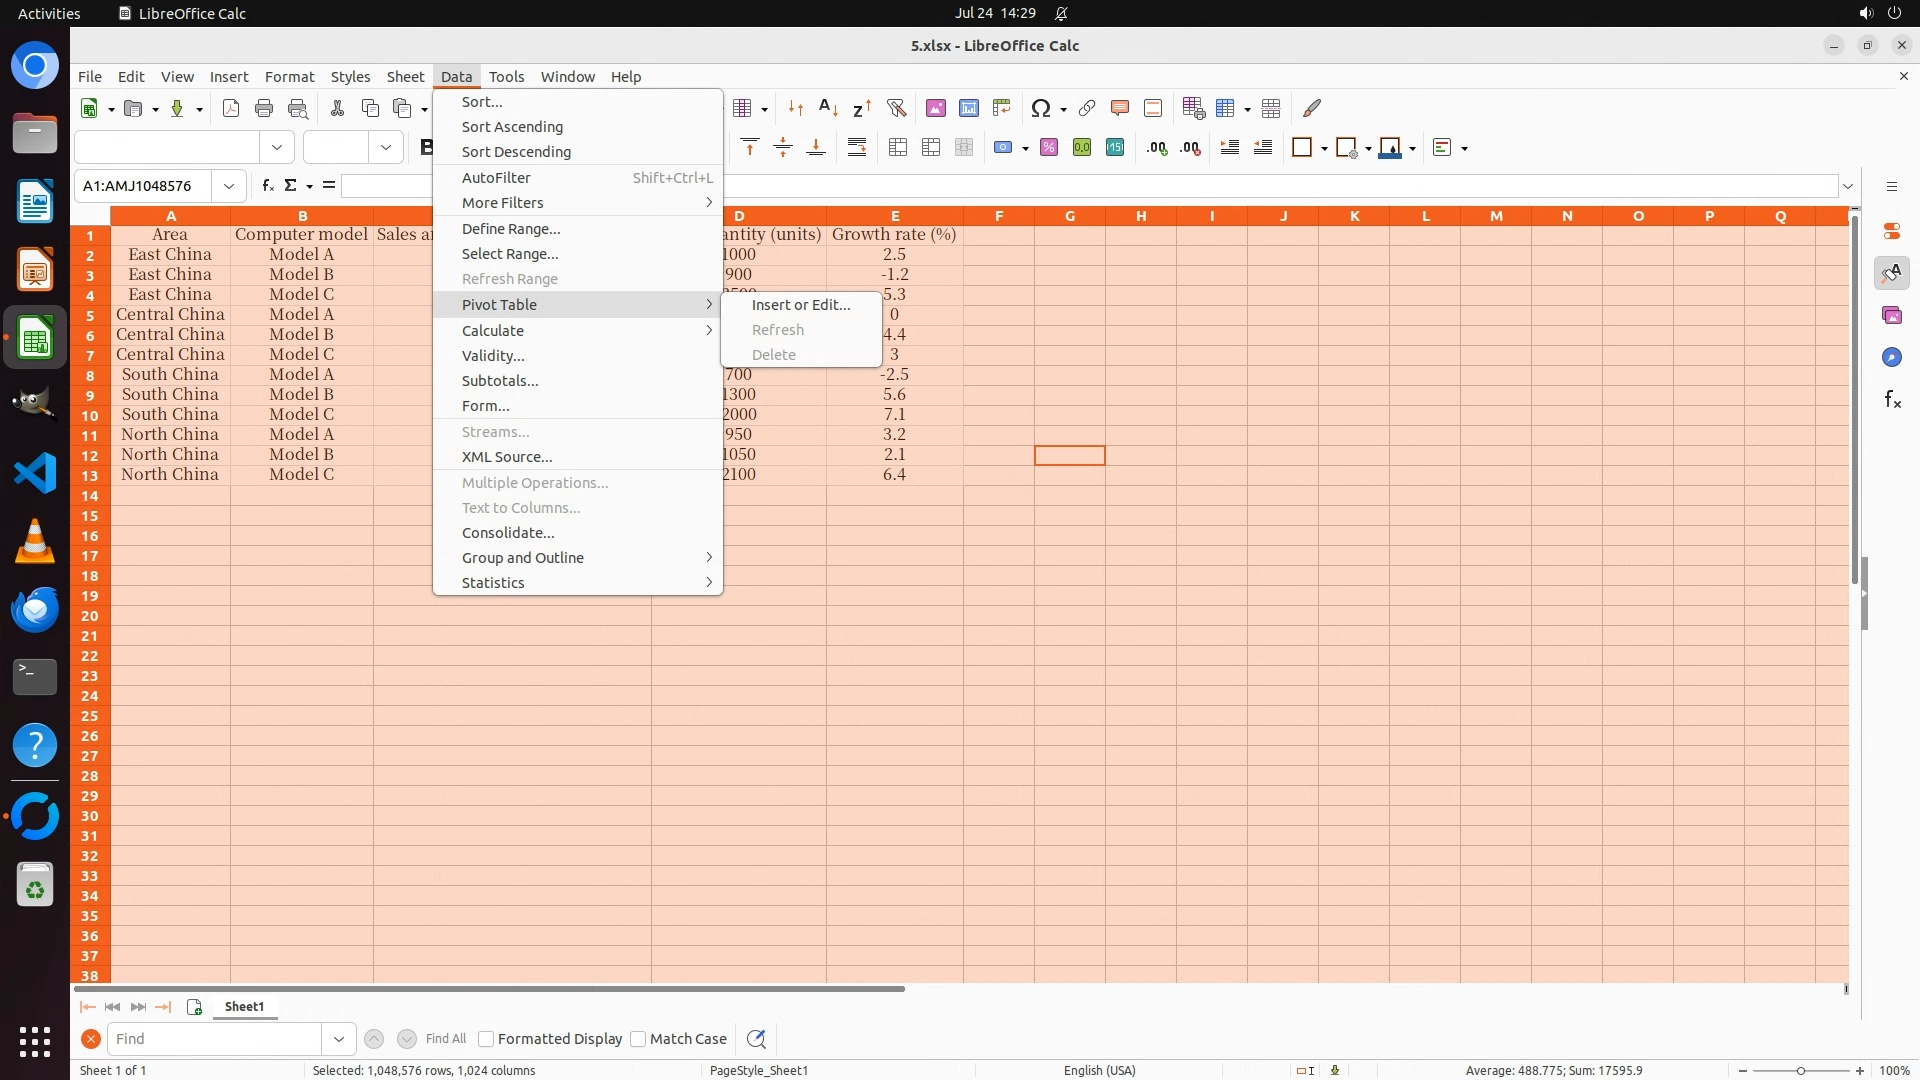This screenshot has width=1920, height=1080.
Task: Choose Insert or Edit pivot table
Action: tap(800, 305)
